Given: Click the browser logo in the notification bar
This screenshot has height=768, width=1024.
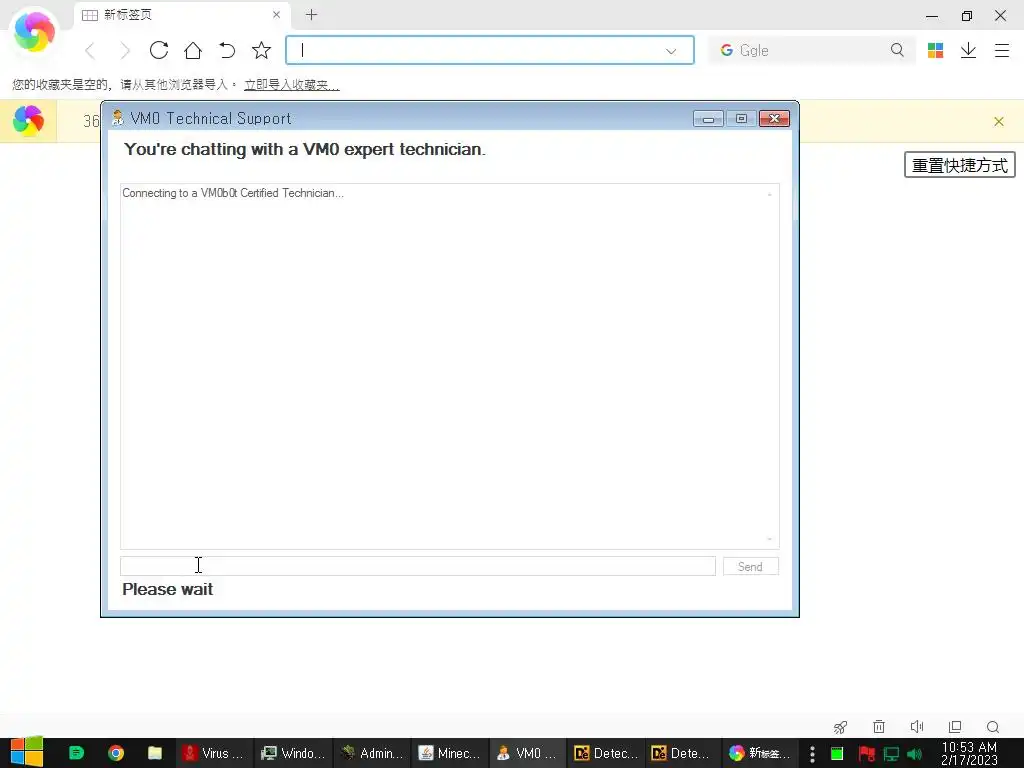Looking at the screenshot, I should pos(28,121).
